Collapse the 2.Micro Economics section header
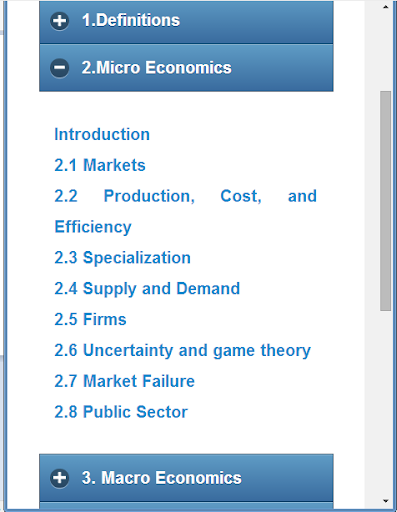 coord(186,68)
